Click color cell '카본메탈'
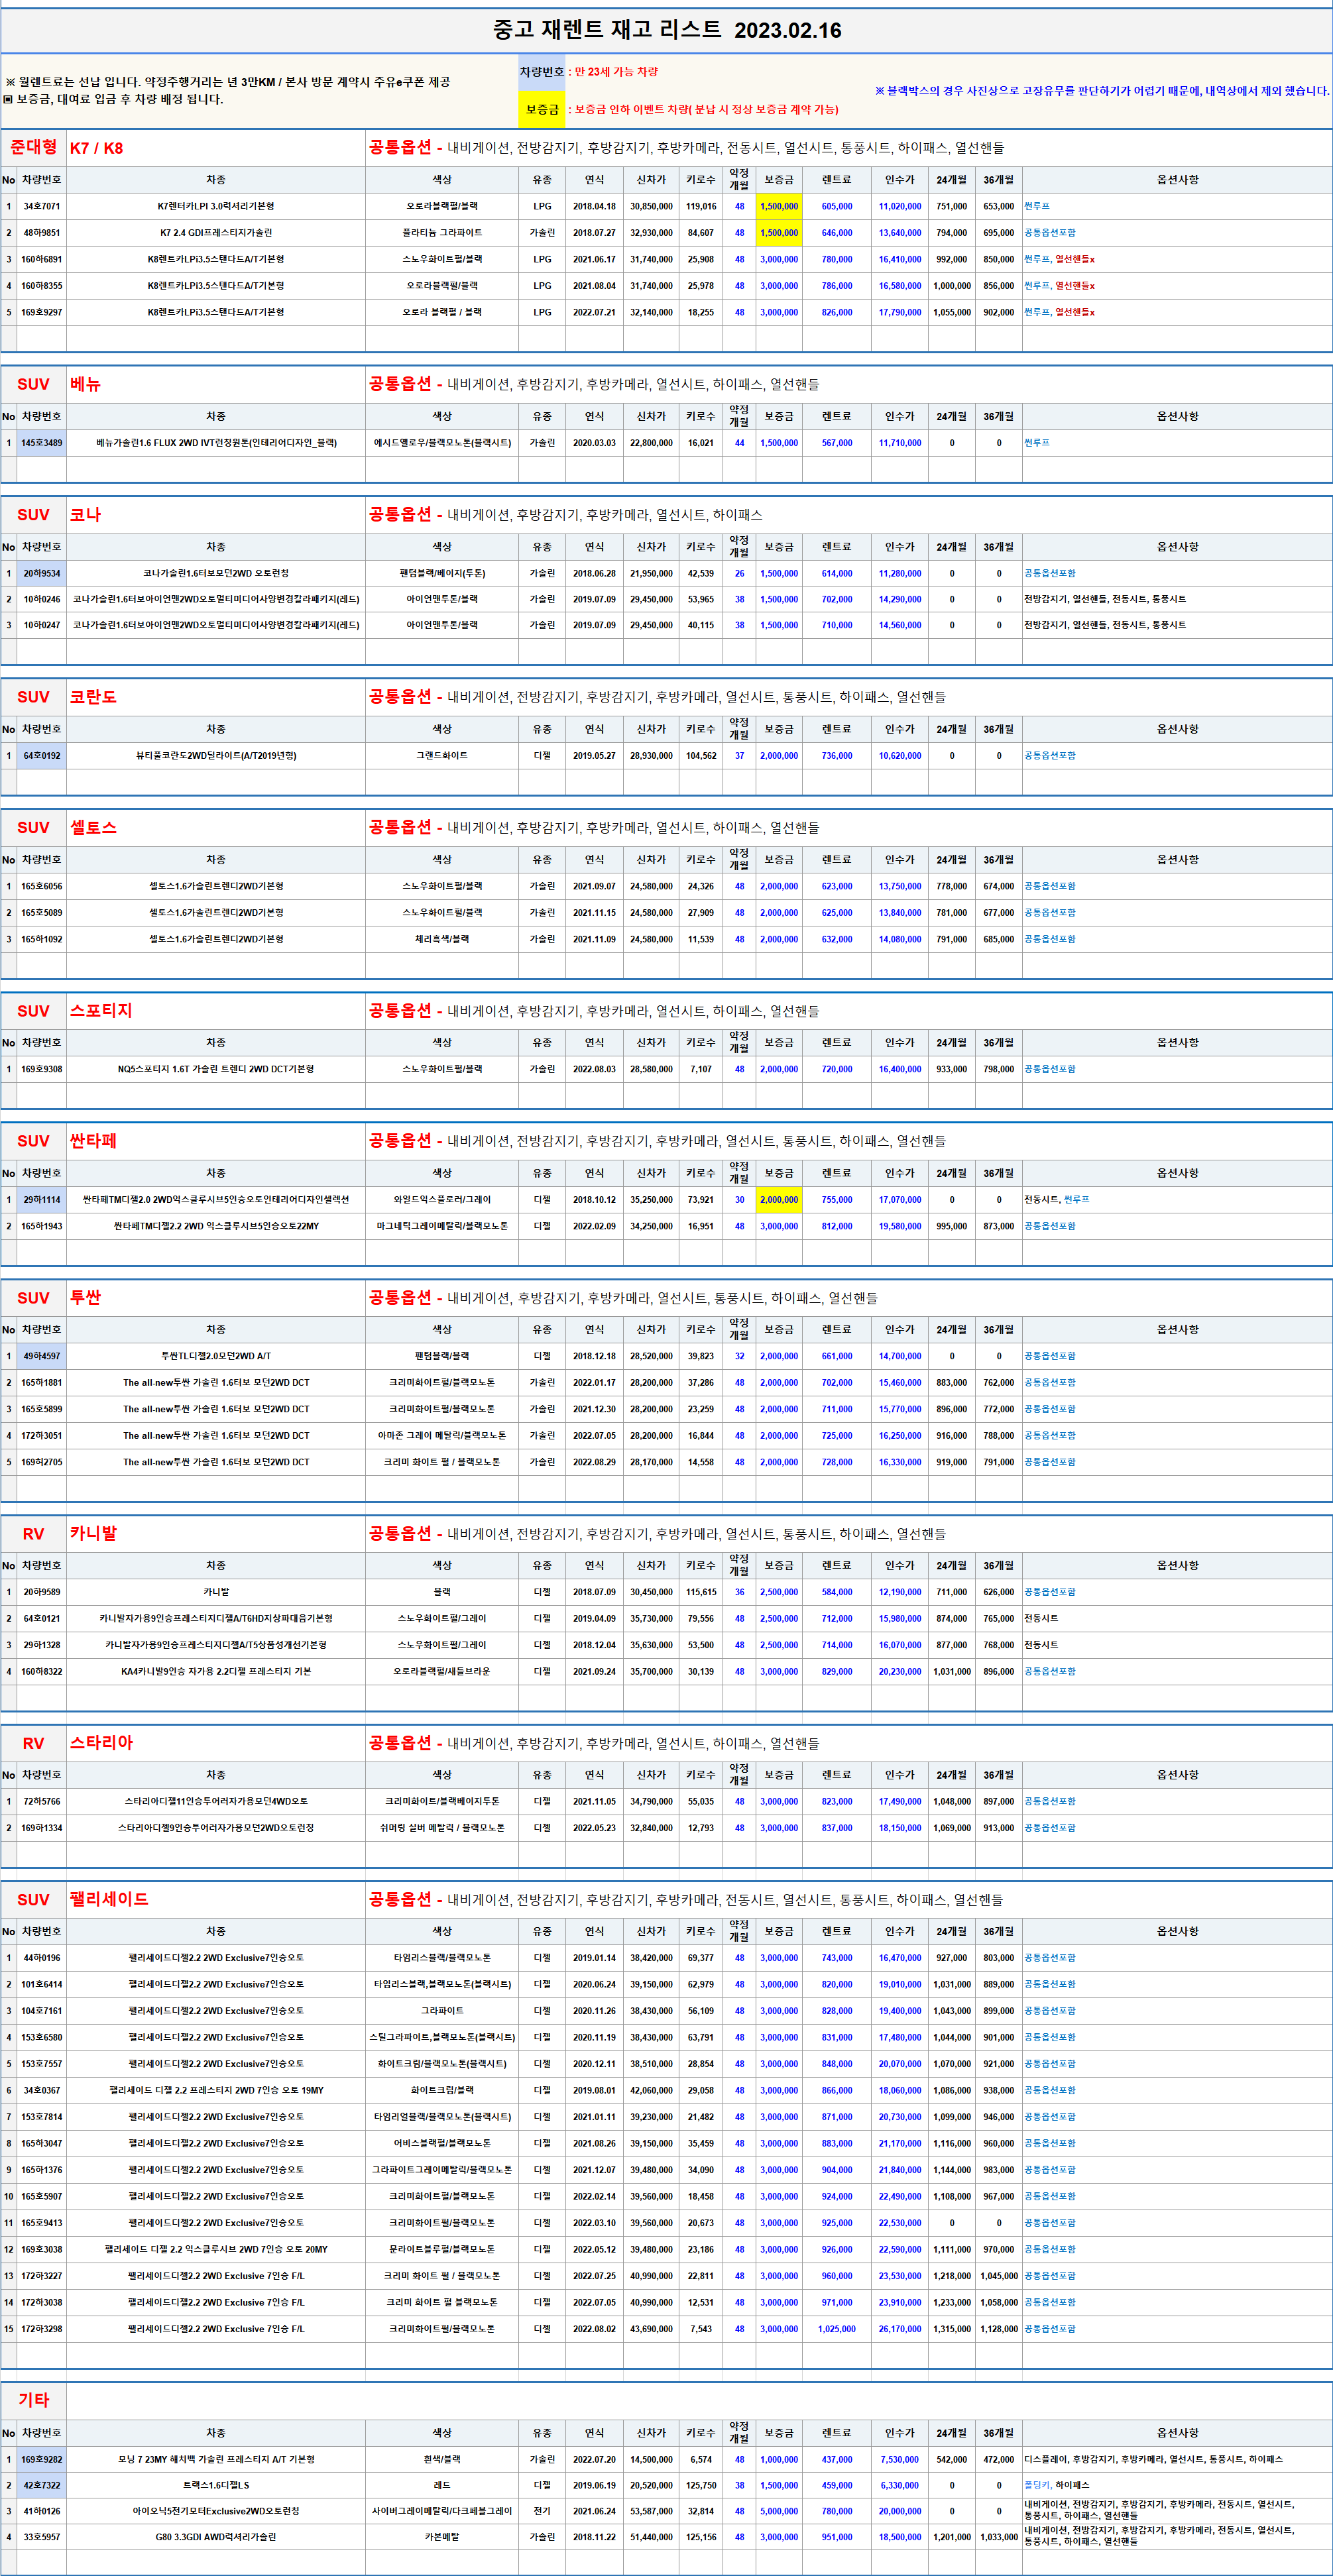The height and width of the screenshot is (2576, 1333). tap(442, 2537)
